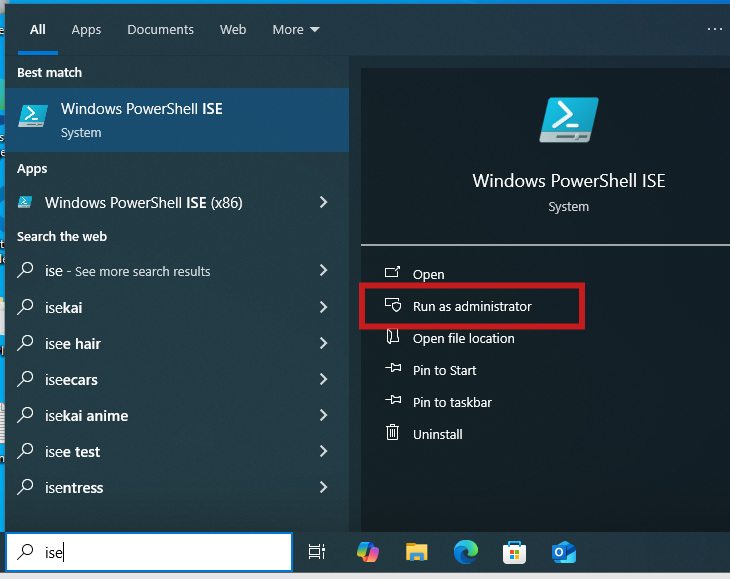This screenshot has width=730, height=579.
Task: Click the large PowerShell ISE icon in details pane
Action: [568, 120]
